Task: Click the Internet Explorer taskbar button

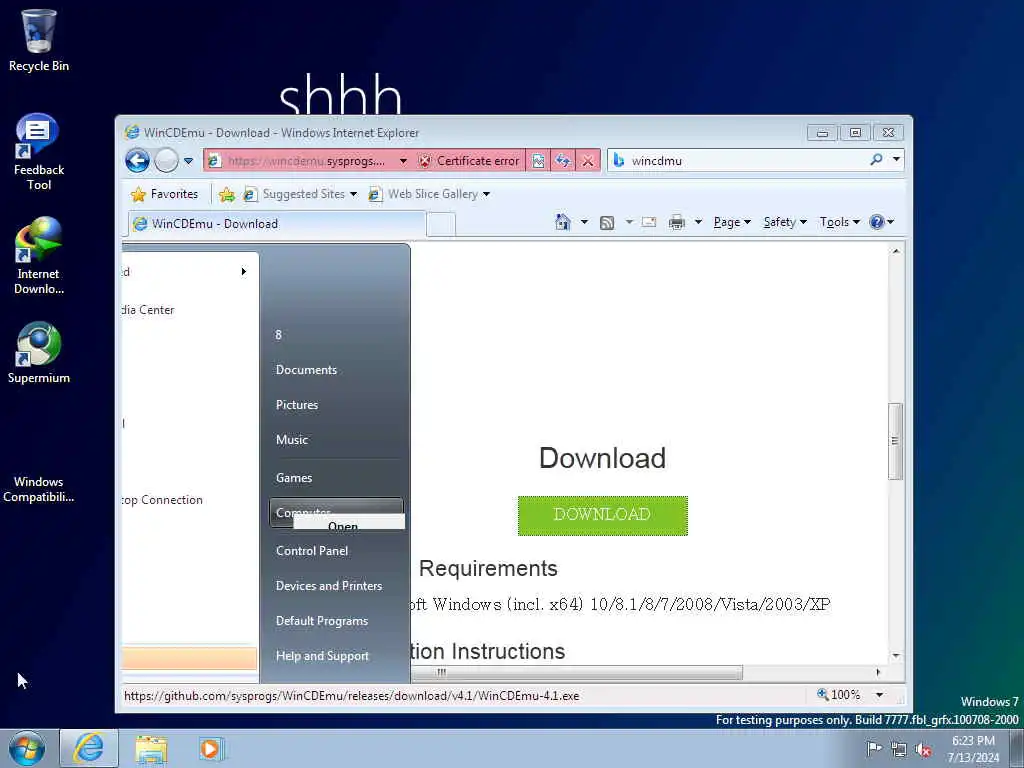Action: (89, 748)
